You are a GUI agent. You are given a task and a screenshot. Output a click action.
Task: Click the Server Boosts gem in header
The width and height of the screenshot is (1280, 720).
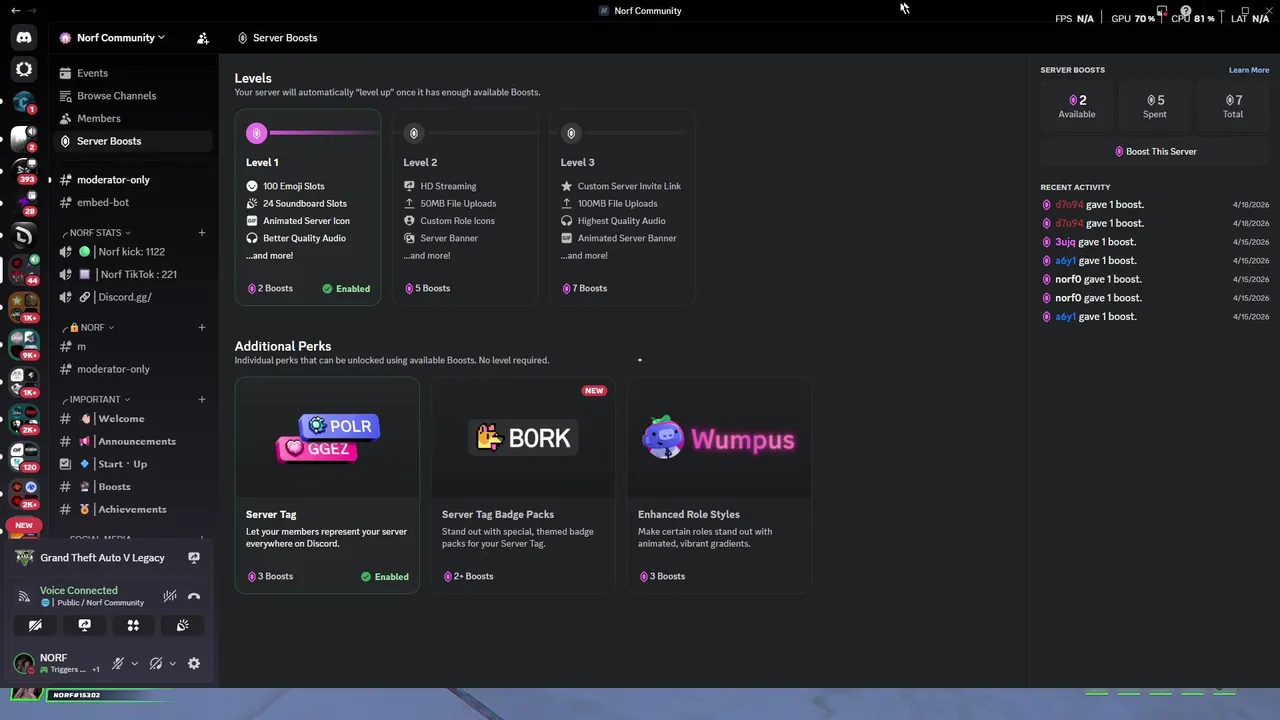pos(242,38)
